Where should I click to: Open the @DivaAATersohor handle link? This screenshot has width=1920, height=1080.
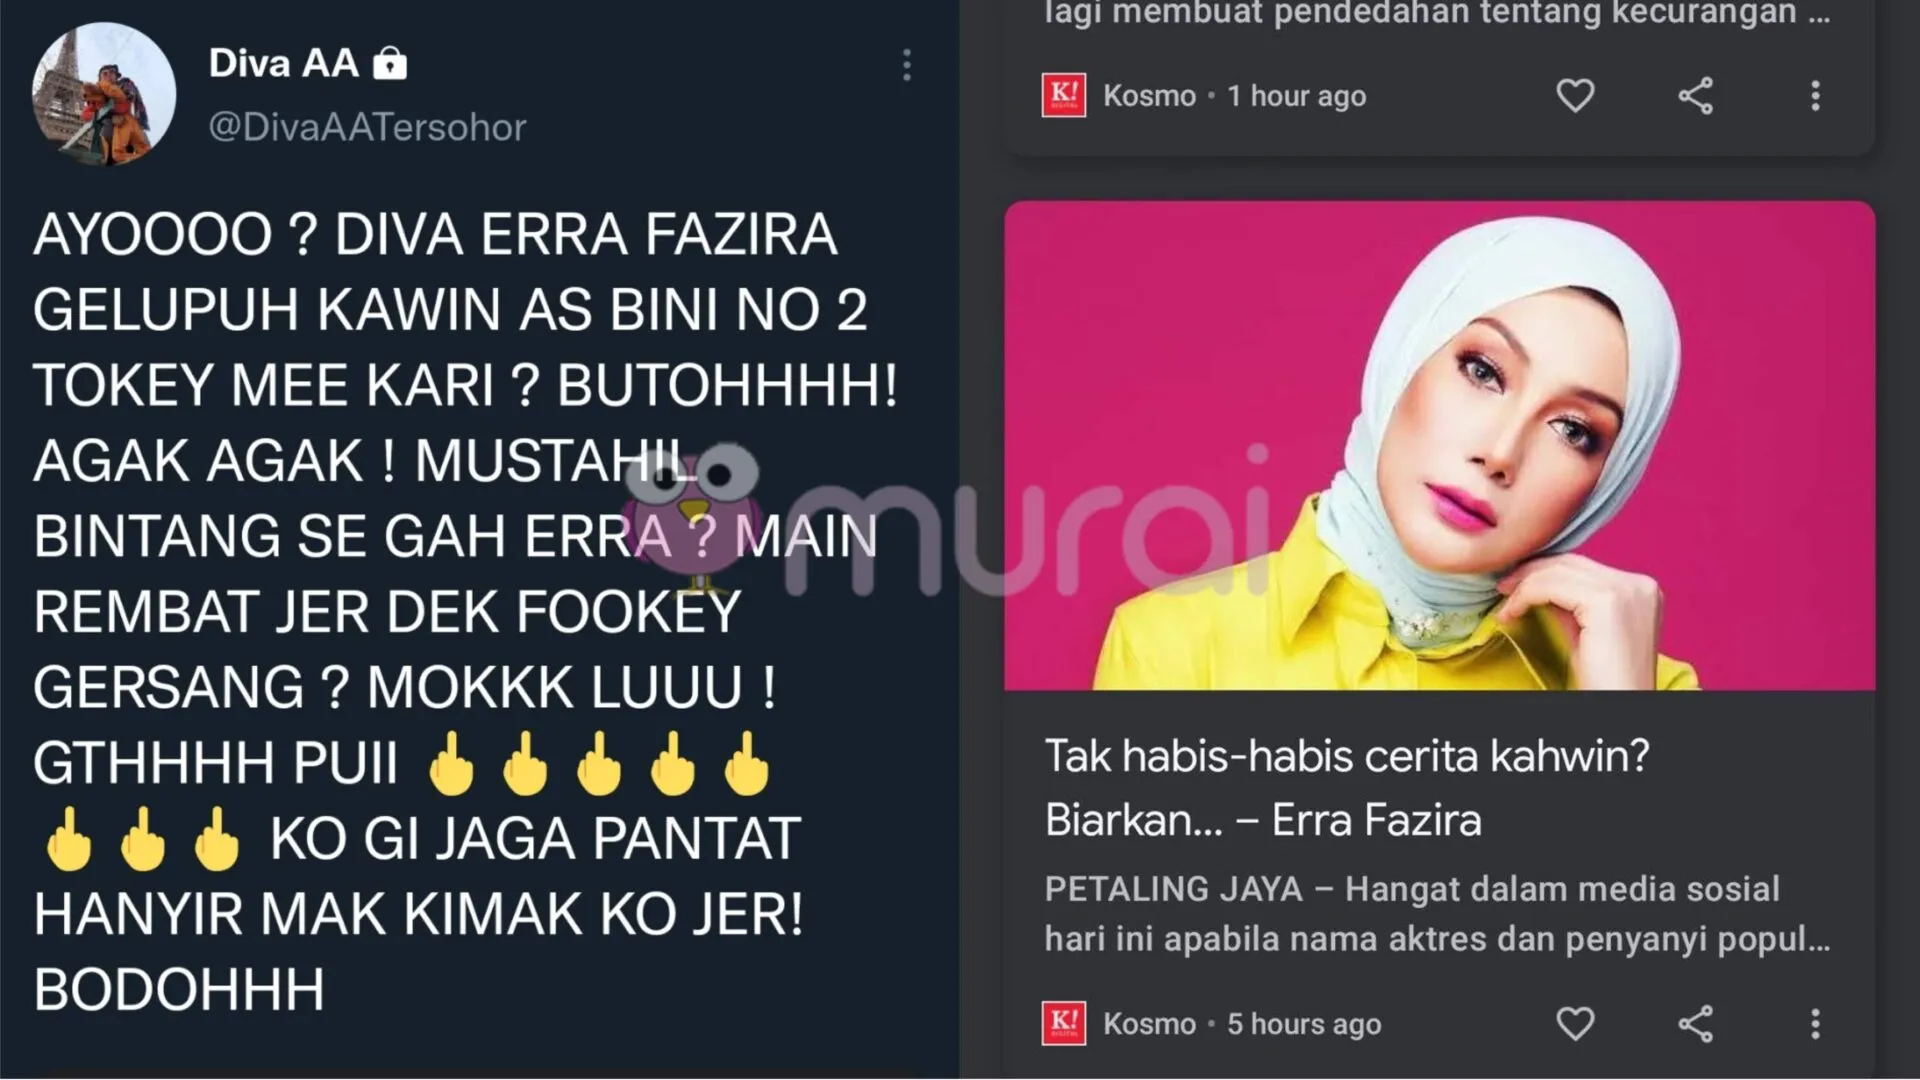click(x=367, y=127)
